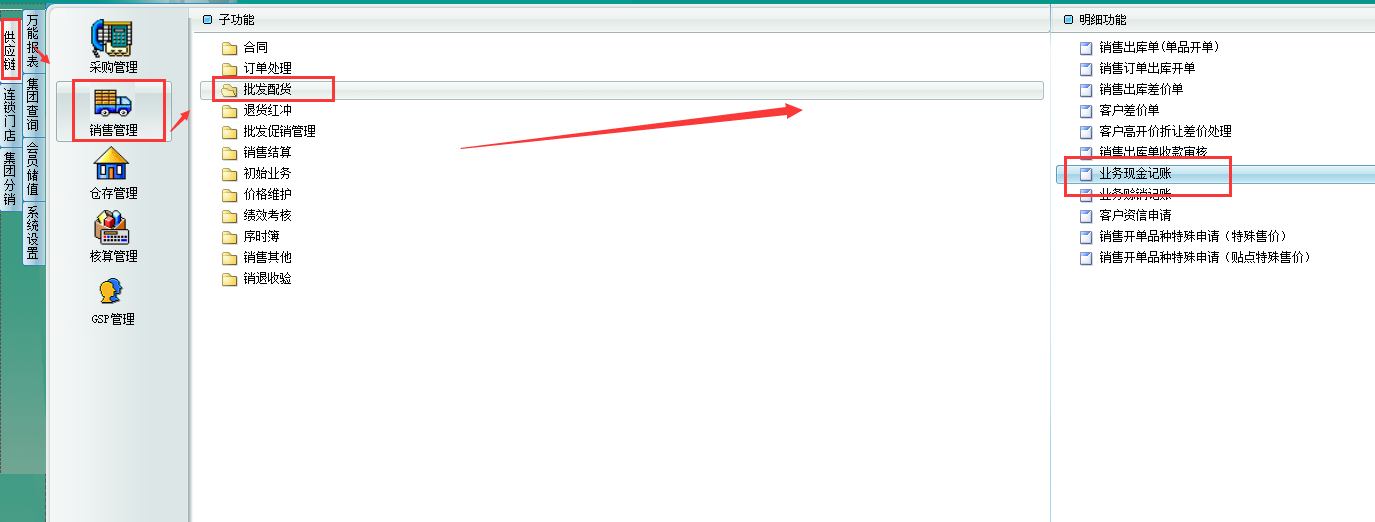Open the 退货红冲 folder
1375x522 pixels.
(267, 110)
